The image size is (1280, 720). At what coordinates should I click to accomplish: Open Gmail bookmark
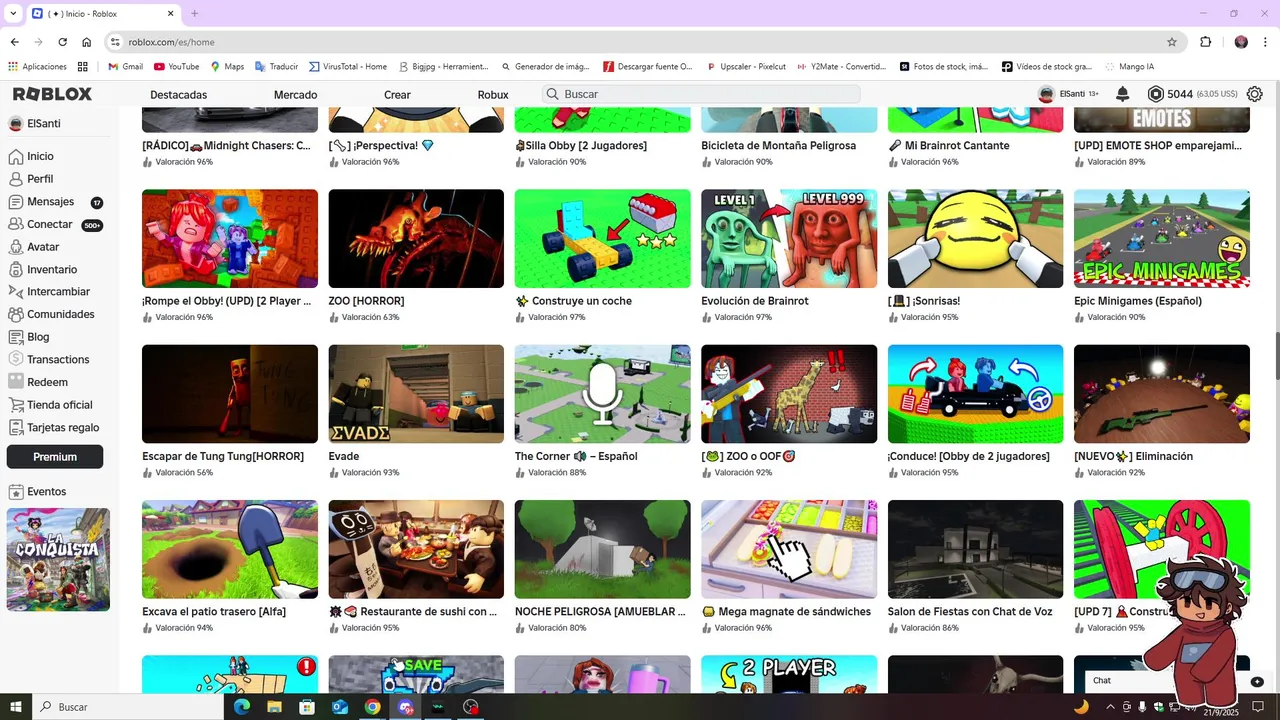[x=125, y=67]
